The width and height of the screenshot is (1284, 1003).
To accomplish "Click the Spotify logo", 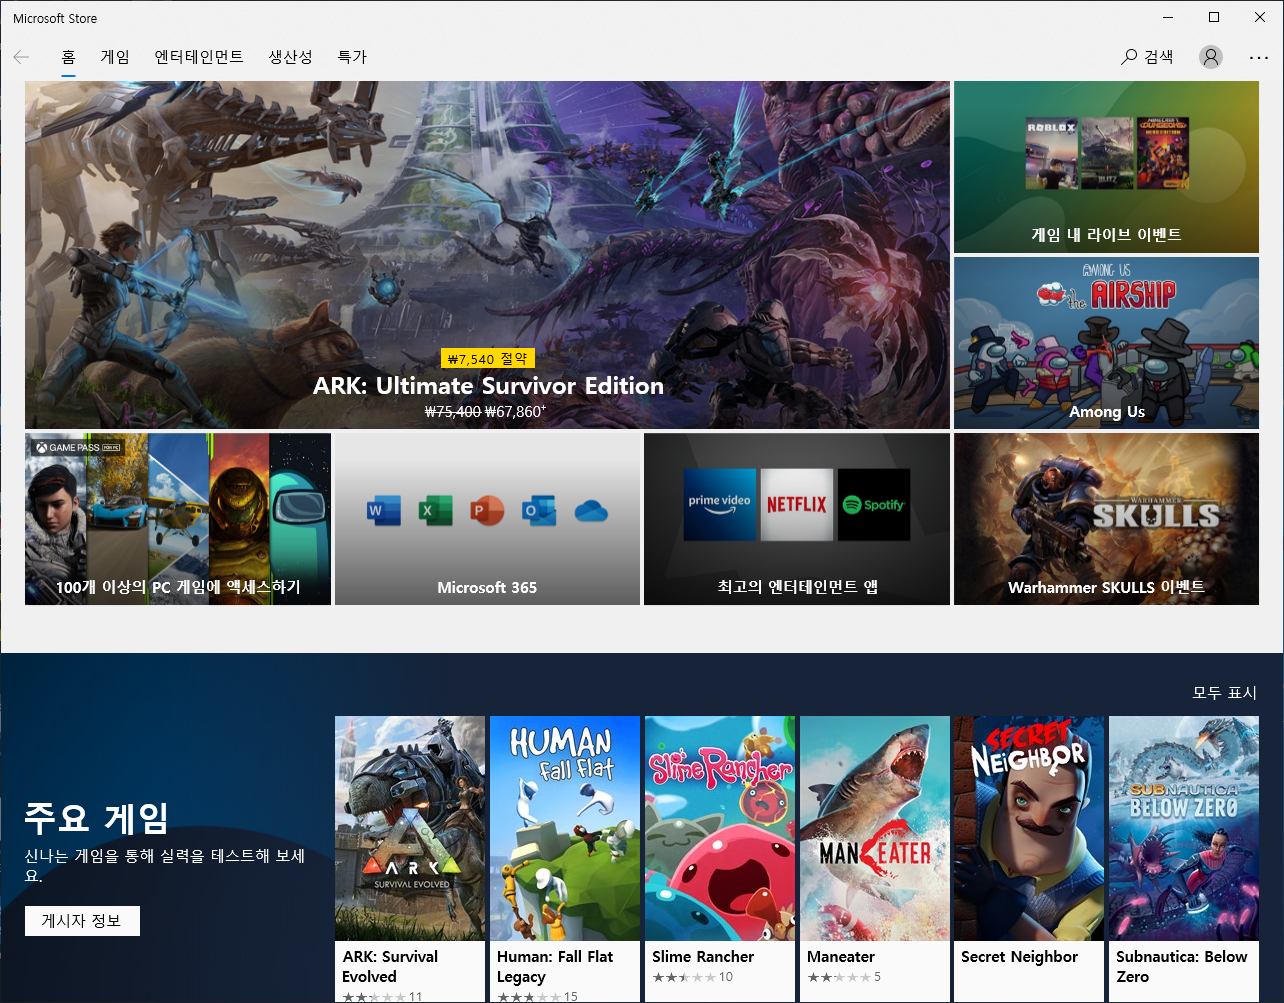I will click(x=874, y=505).
